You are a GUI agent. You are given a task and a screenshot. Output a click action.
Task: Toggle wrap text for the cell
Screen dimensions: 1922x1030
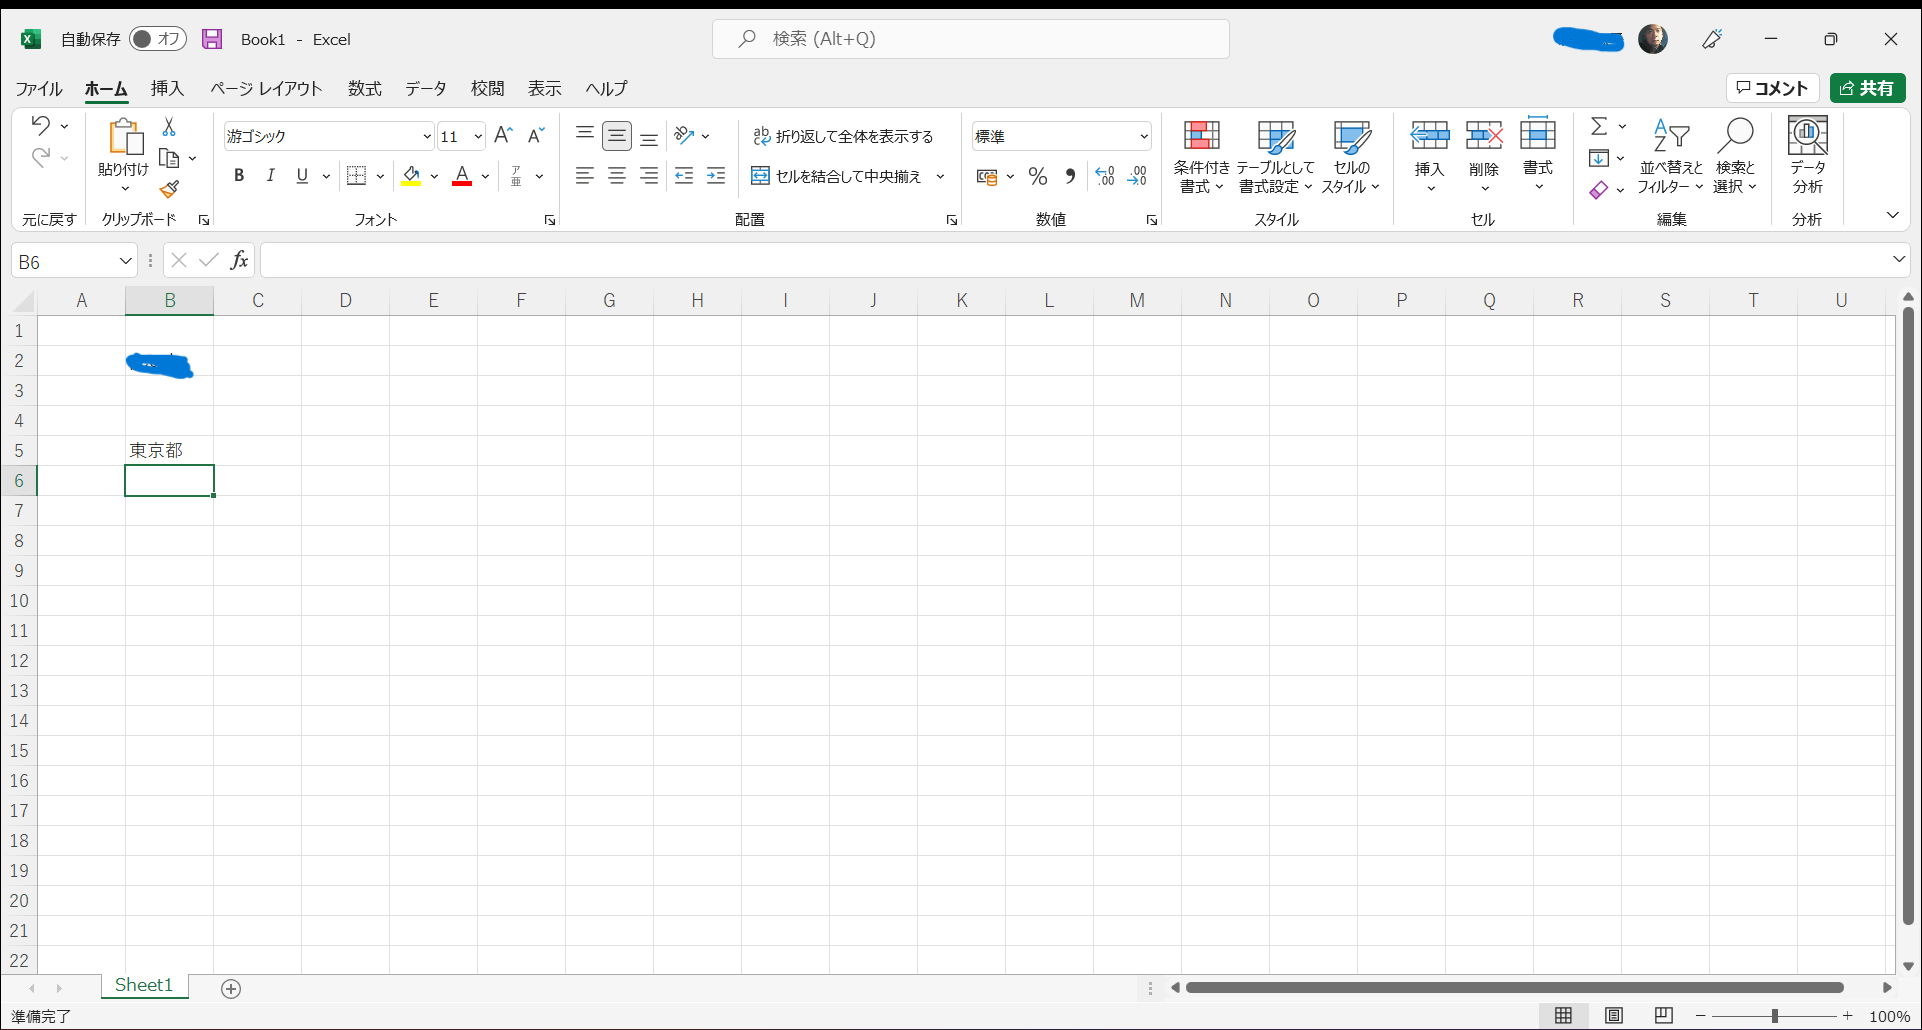click(843, 136)
